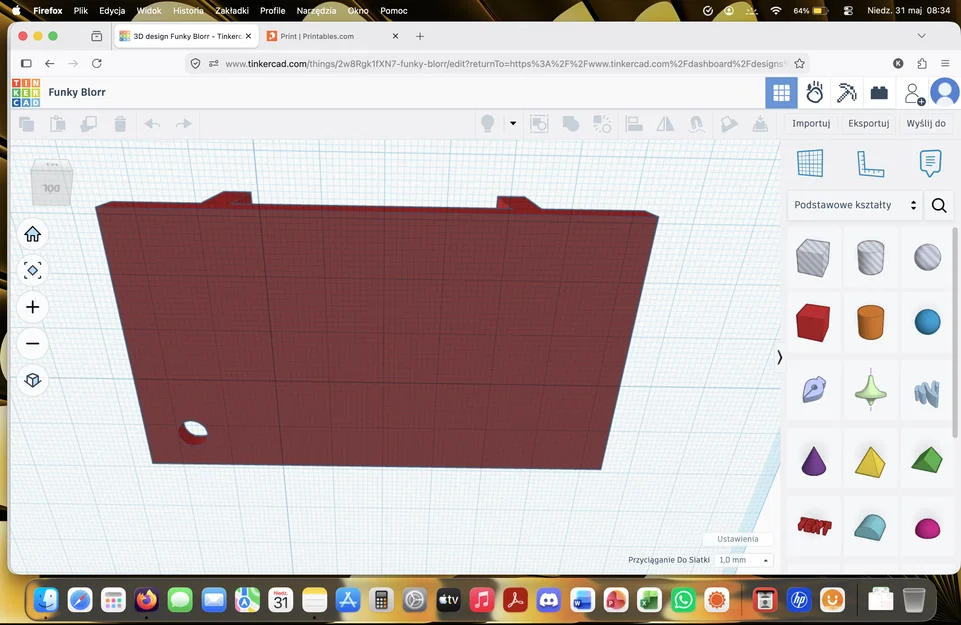The width and height of the screenshot is (961, 625).
Task: Click the Mirror tool icon
Action: pos(665,124)
